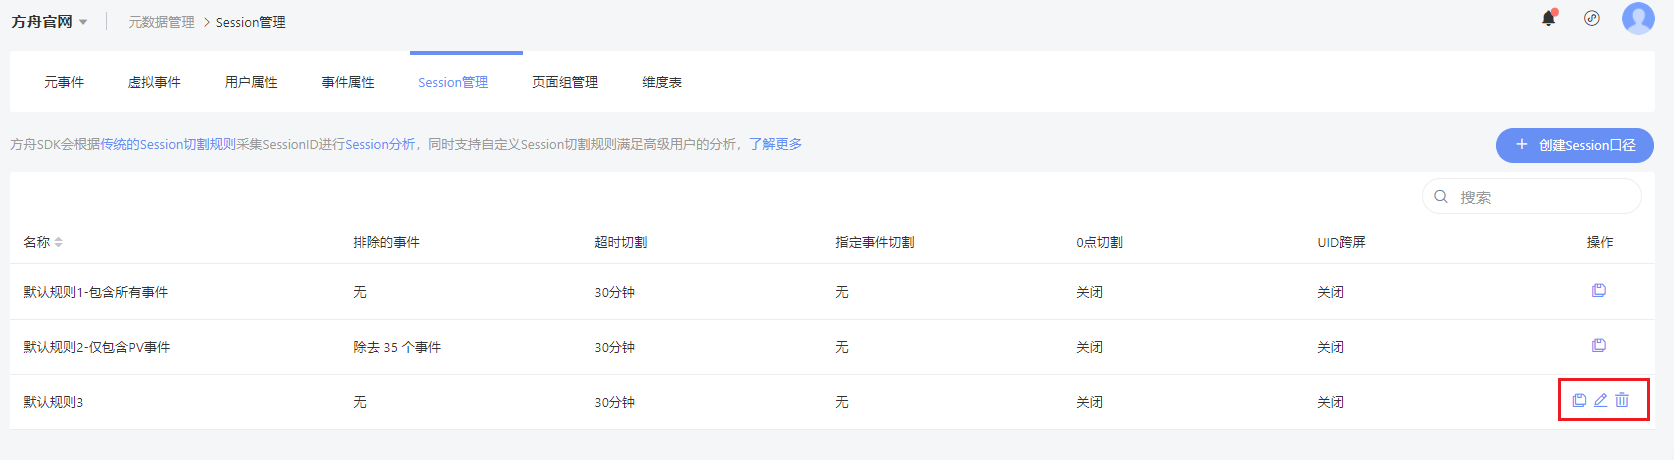
Task: Switch to the 元事件 tab
Action: click(64, 82)
